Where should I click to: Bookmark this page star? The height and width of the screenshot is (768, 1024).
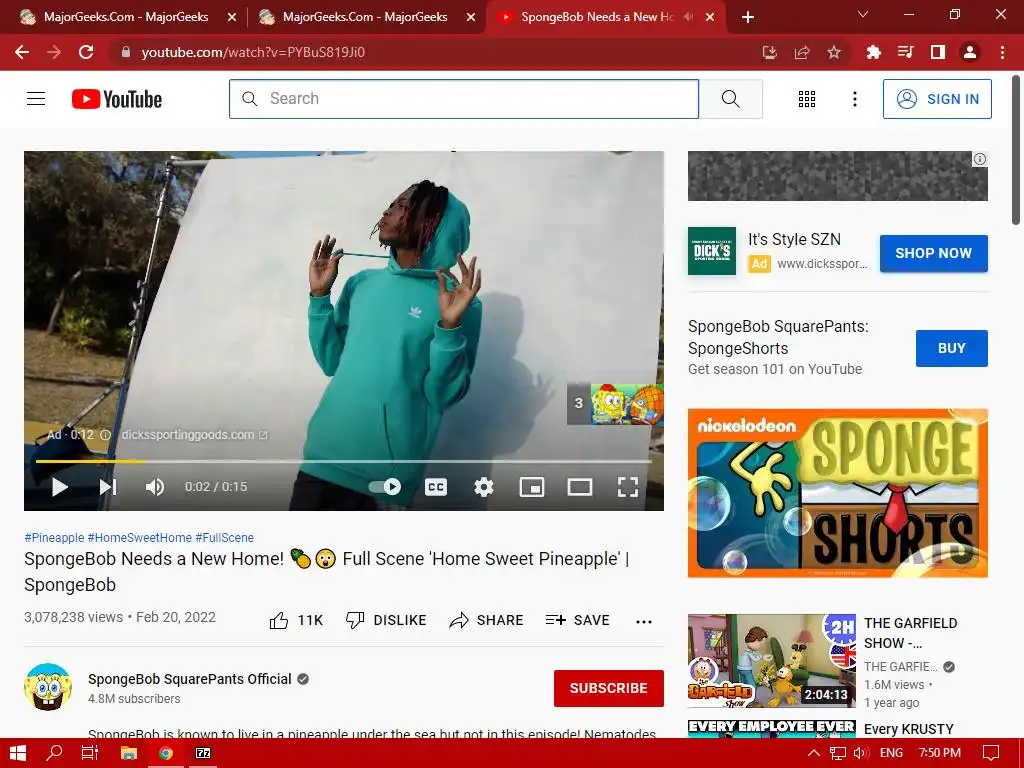(x=834, y=52)
